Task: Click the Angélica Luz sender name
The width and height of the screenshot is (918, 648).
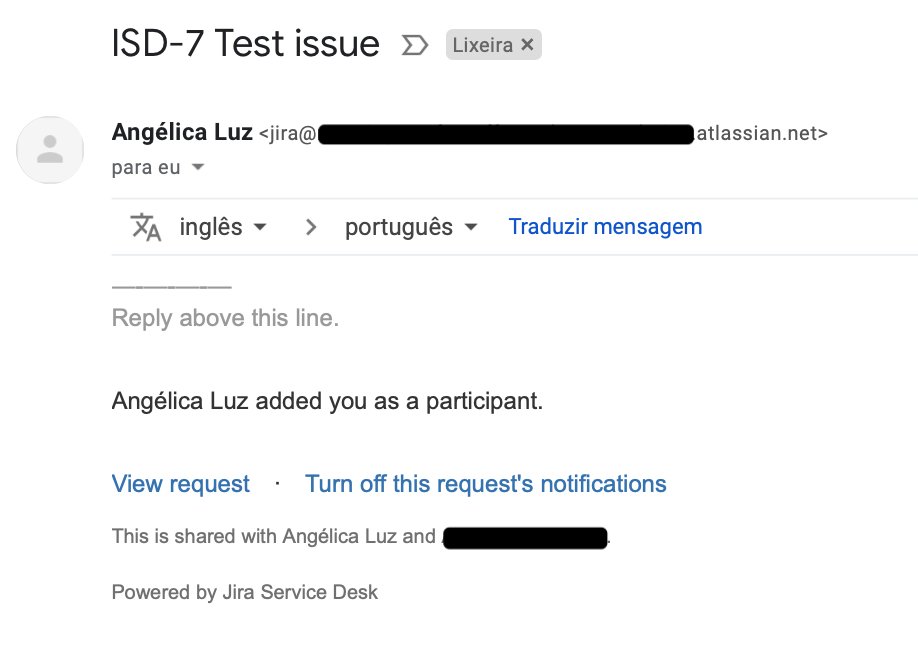Action: click(x=180, y=132)
